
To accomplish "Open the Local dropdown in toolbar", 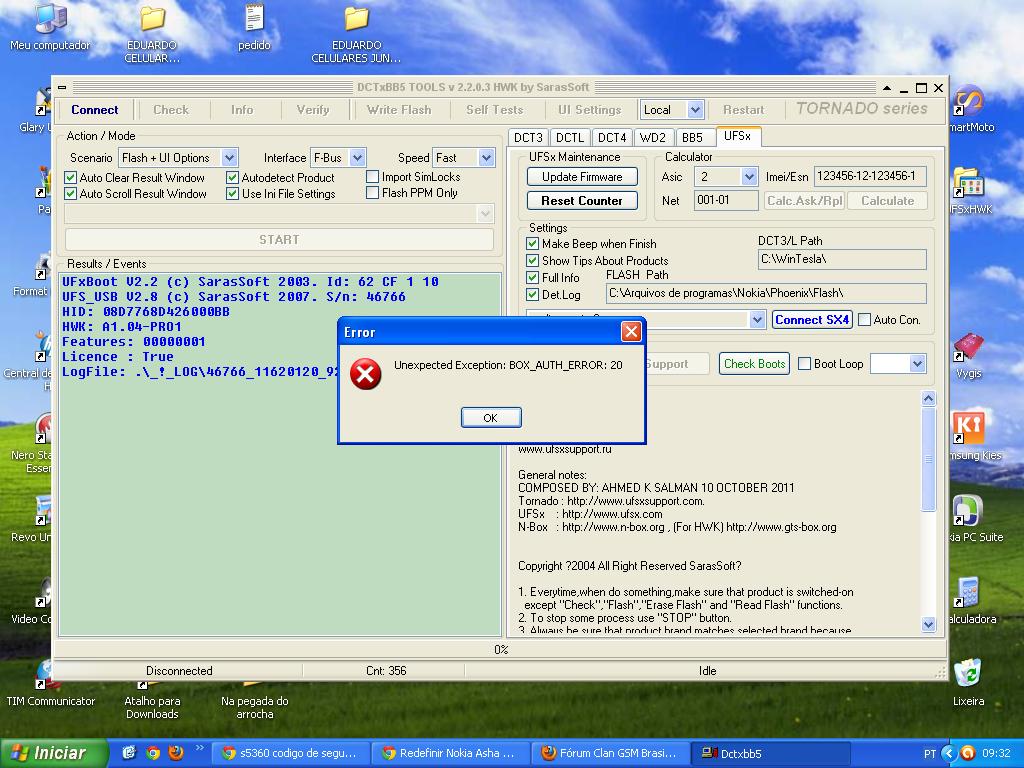I will (x=696, y=110).
